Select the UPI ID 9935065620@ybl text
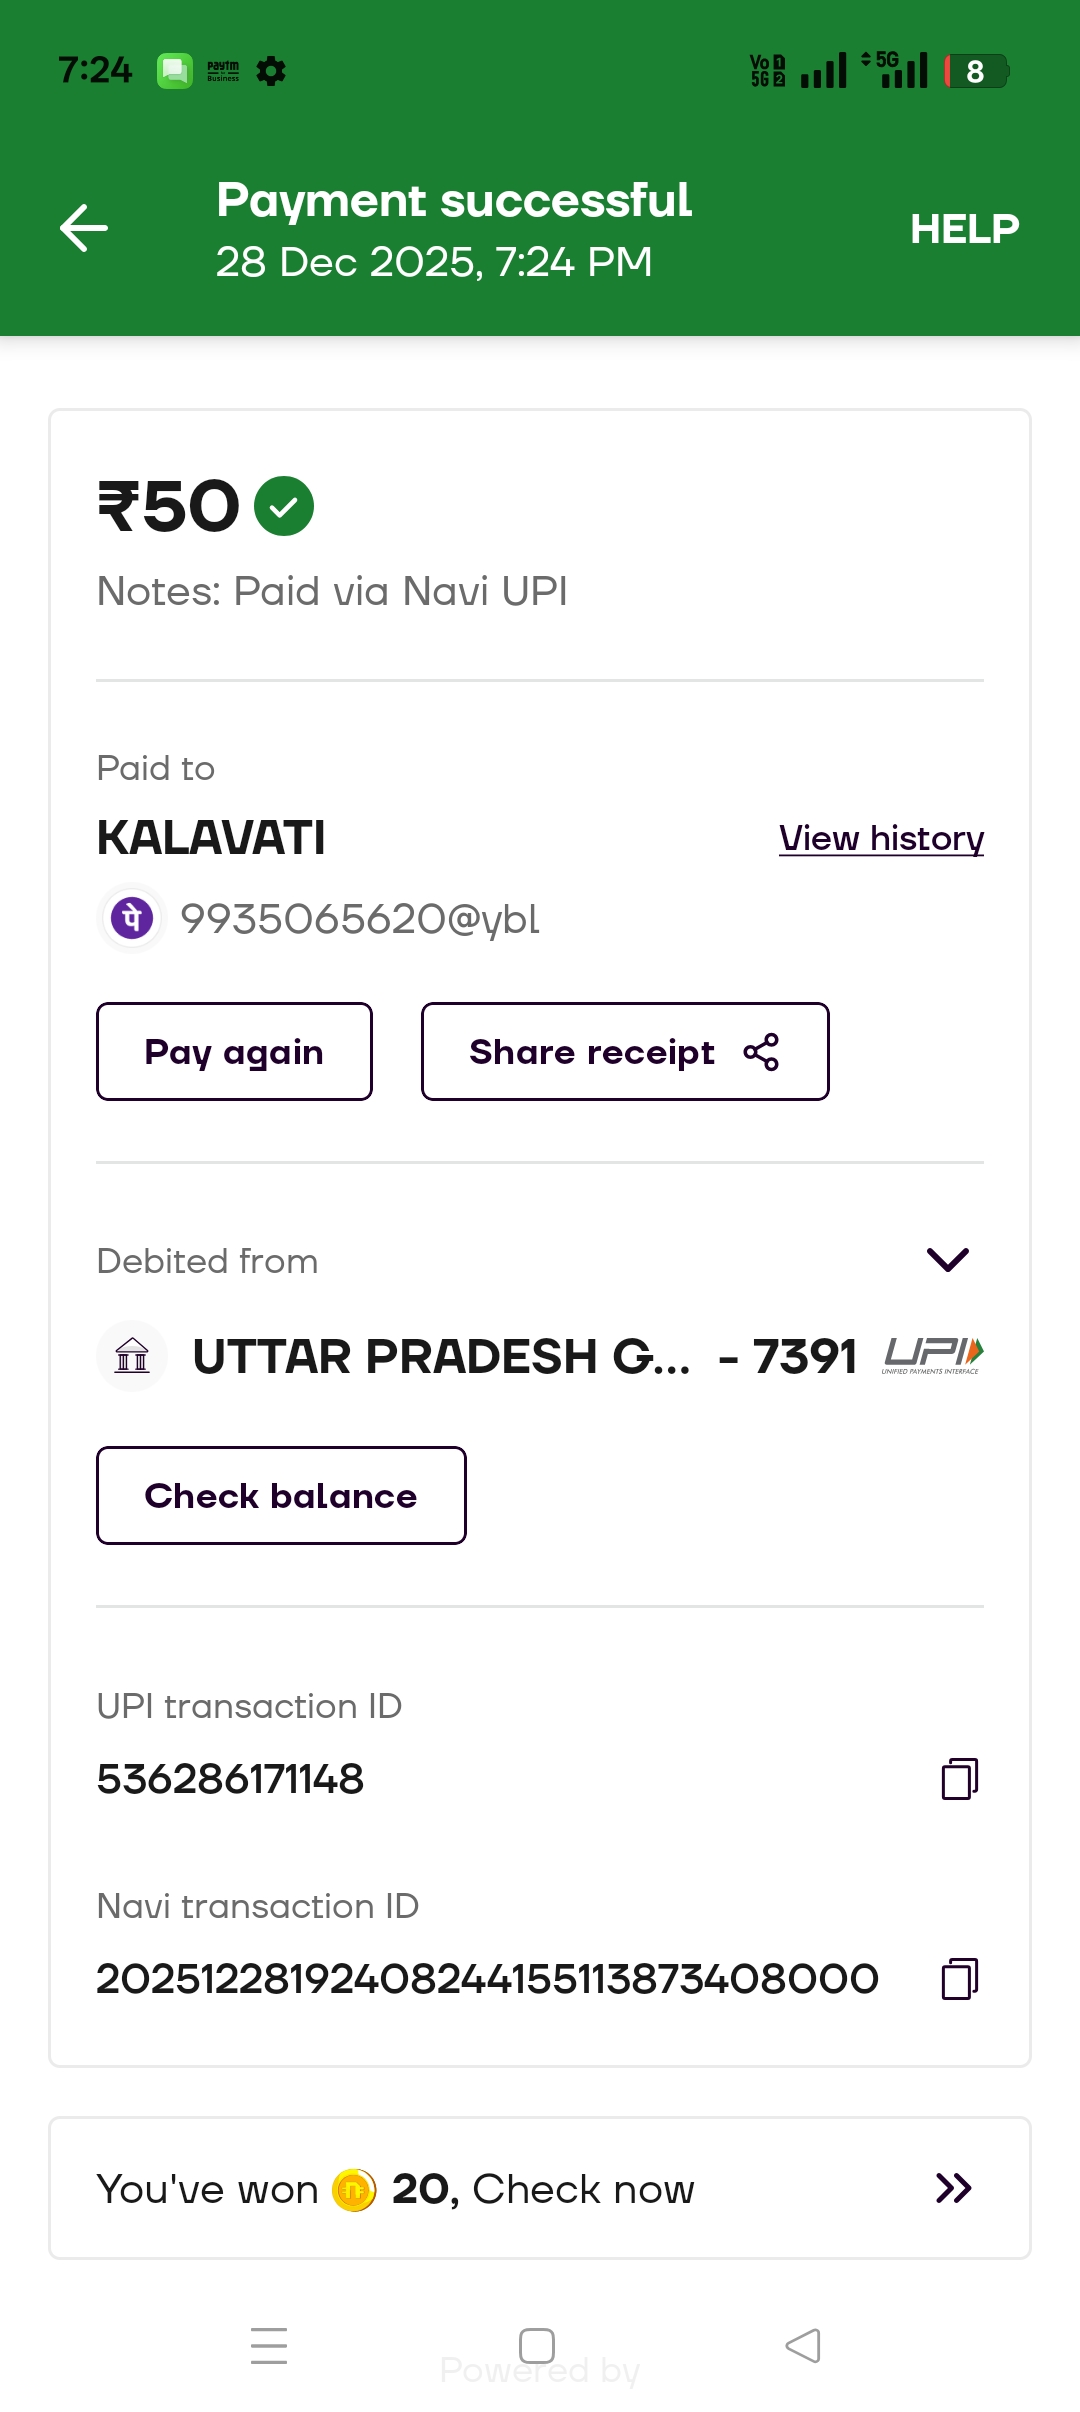This screenshot has height=2412, width=1080. 359,919
